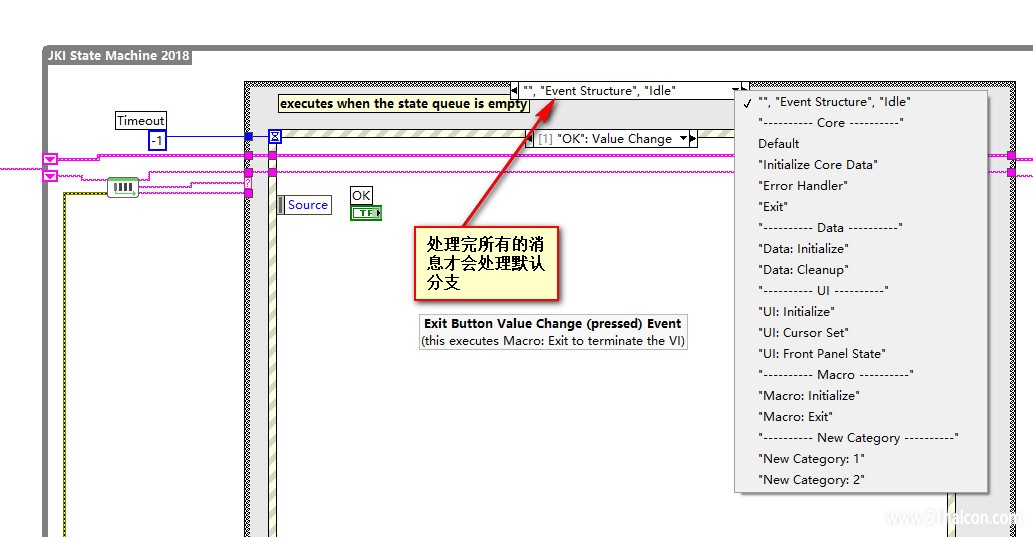Pick "UI: Front Panel State" case
Screen dimensions: 1033x537
pos(821,354)
